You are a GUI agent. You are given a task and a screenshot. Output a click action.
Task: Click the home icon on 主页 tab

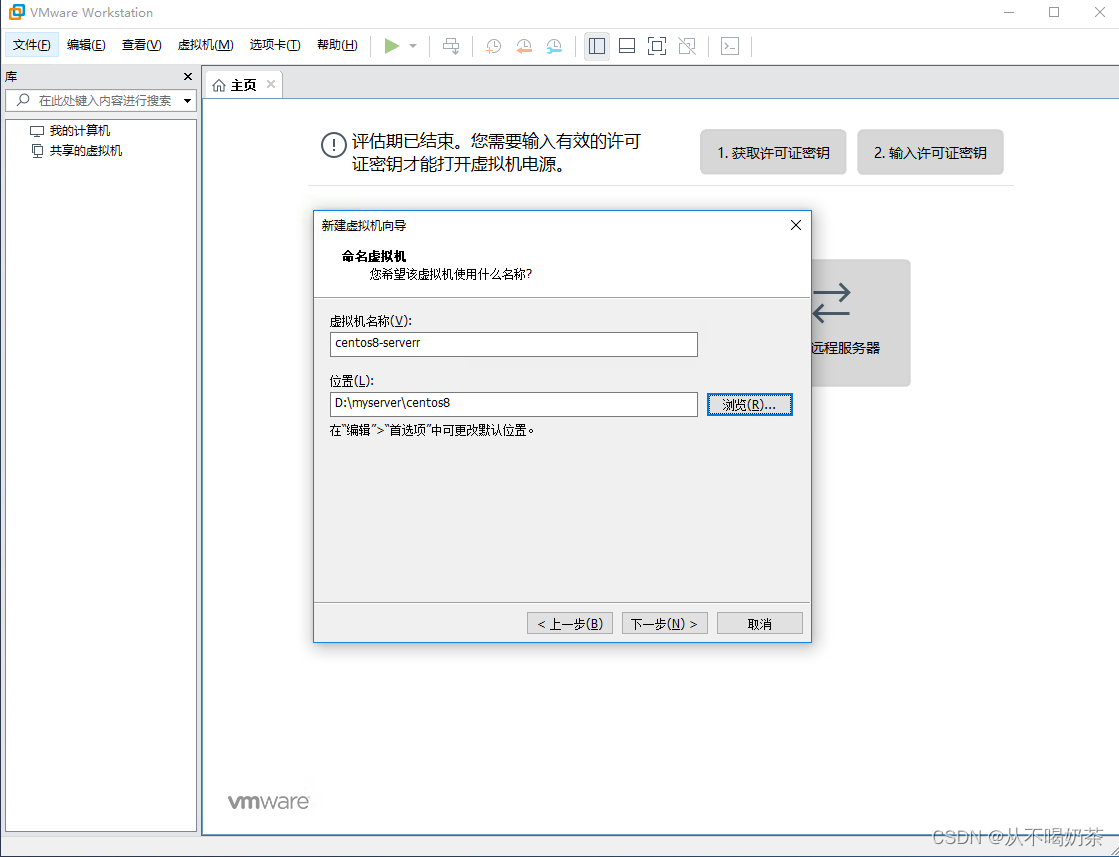click(219, 86)
